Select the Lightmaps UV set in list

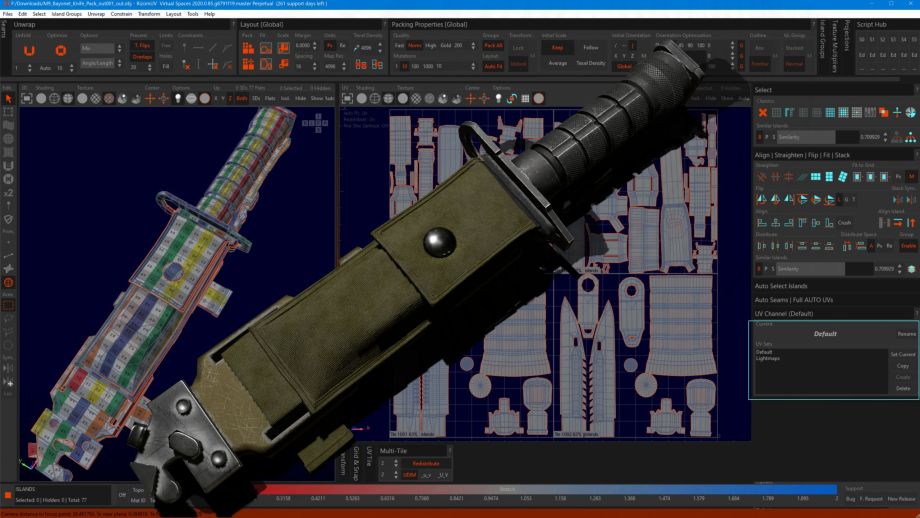tap(767, 358)
